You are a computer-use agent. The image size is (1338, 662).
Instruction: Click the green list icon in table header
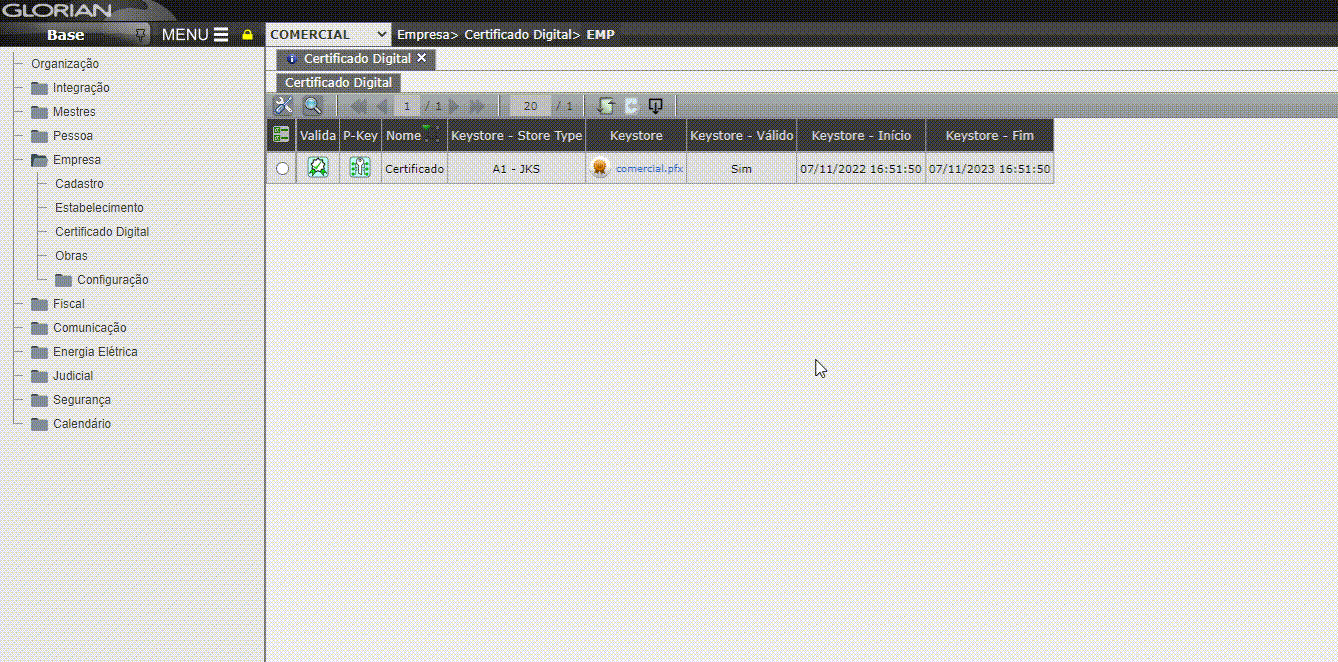click(x=281, y=135)
